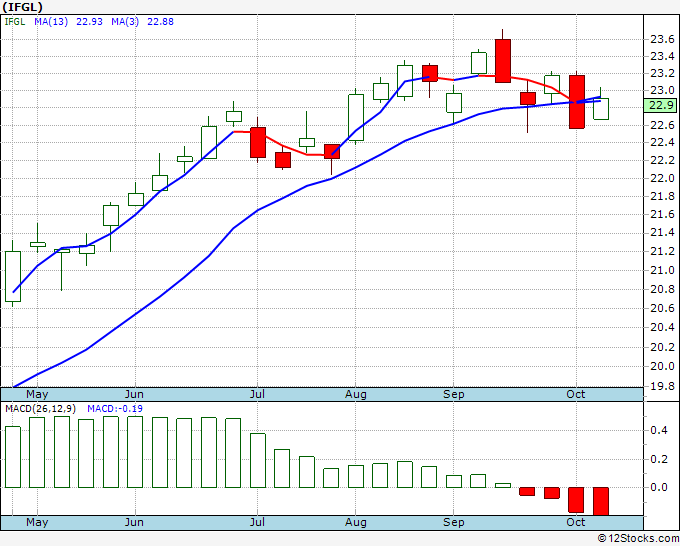680x546 pixels.
Task: Click the 12Stocks.com copyright text
Action: coord(638,539)
